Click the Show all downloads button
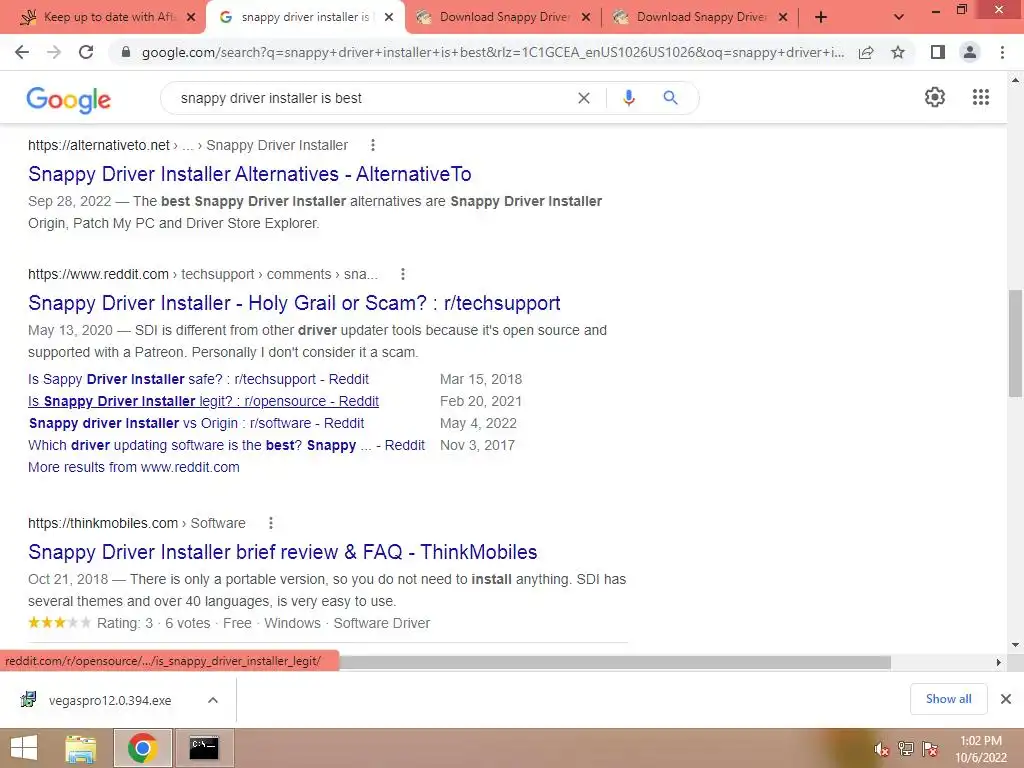Image resolution: width=1024 pixels, height=768 pixels. tap(948, 699)
